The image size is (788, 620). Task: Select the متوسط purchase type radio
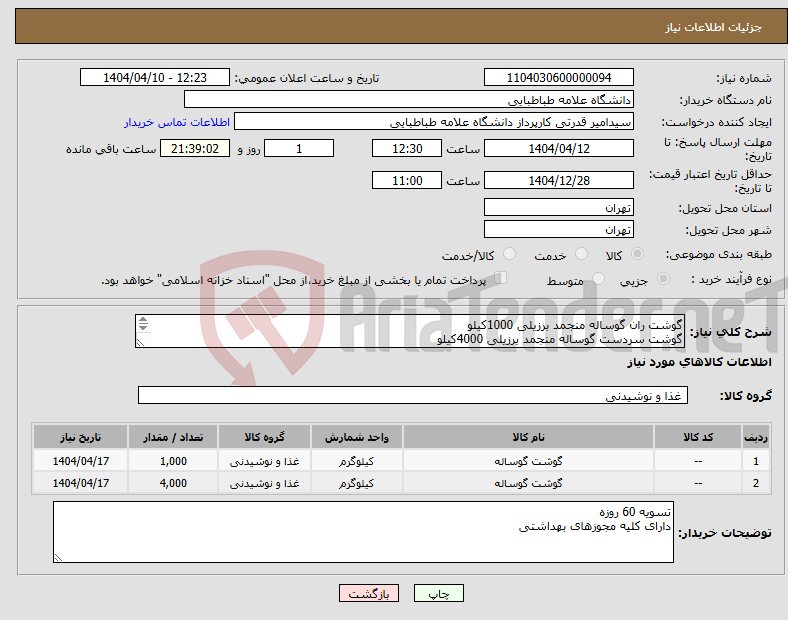(598, 278)
